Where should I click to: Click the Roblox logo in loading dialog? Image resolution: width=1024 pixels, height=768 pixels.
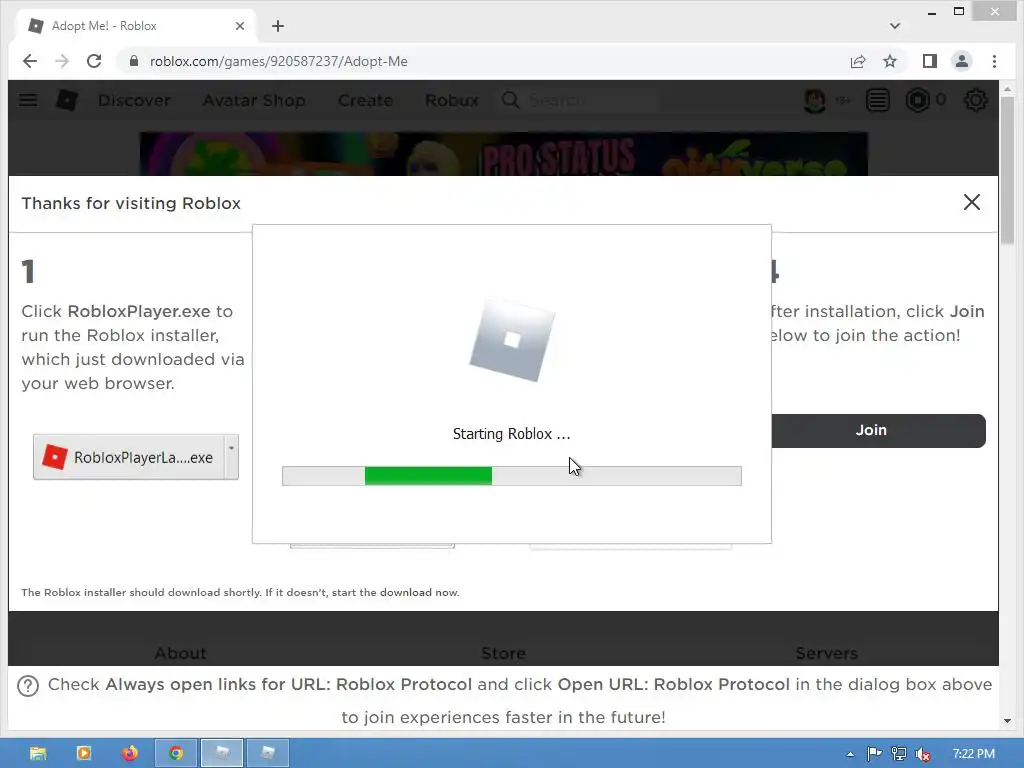point(512,340)
